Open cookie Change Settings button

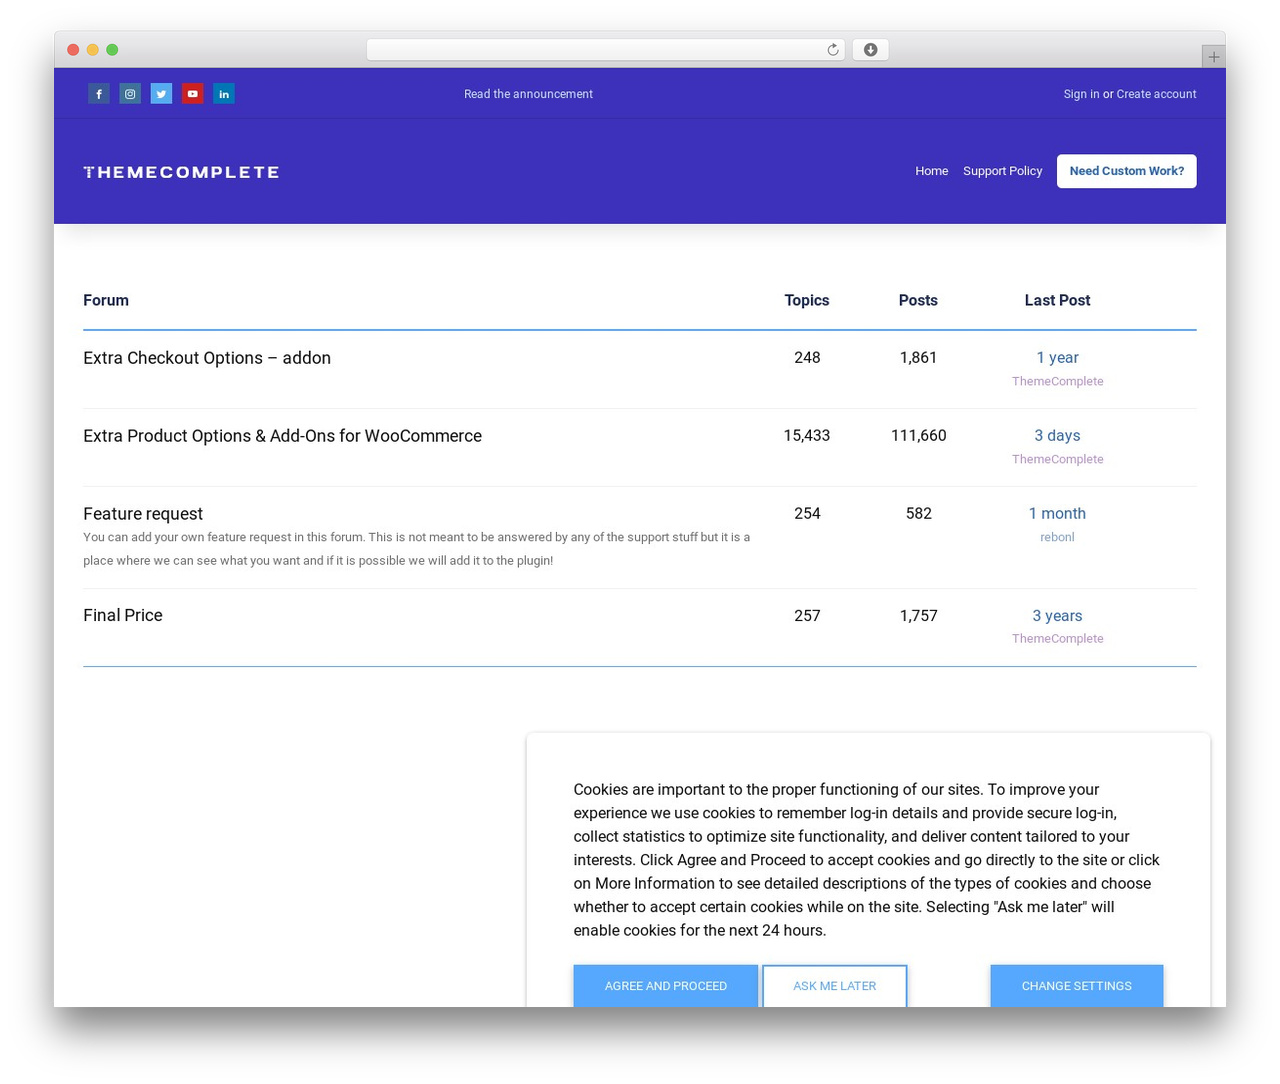click(x=1077, y=986)
